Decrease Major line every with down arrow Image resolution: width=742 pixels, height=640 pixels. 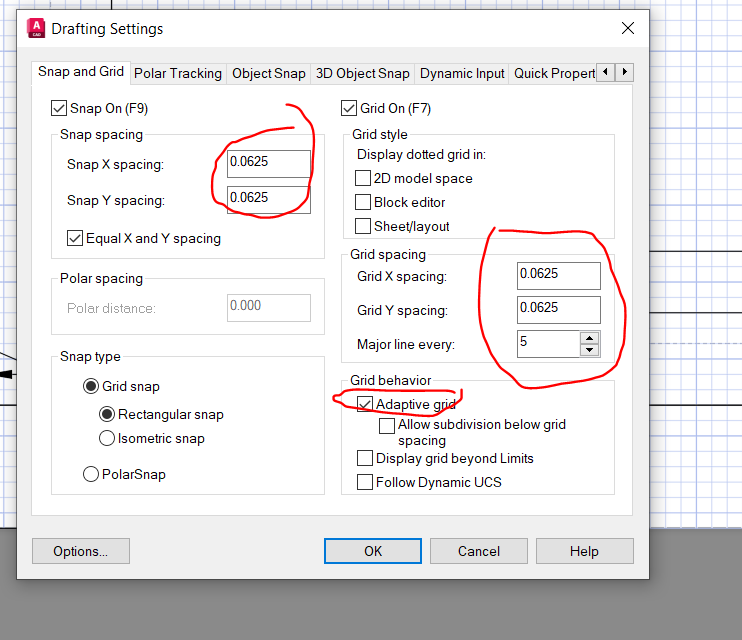[590, 350]
